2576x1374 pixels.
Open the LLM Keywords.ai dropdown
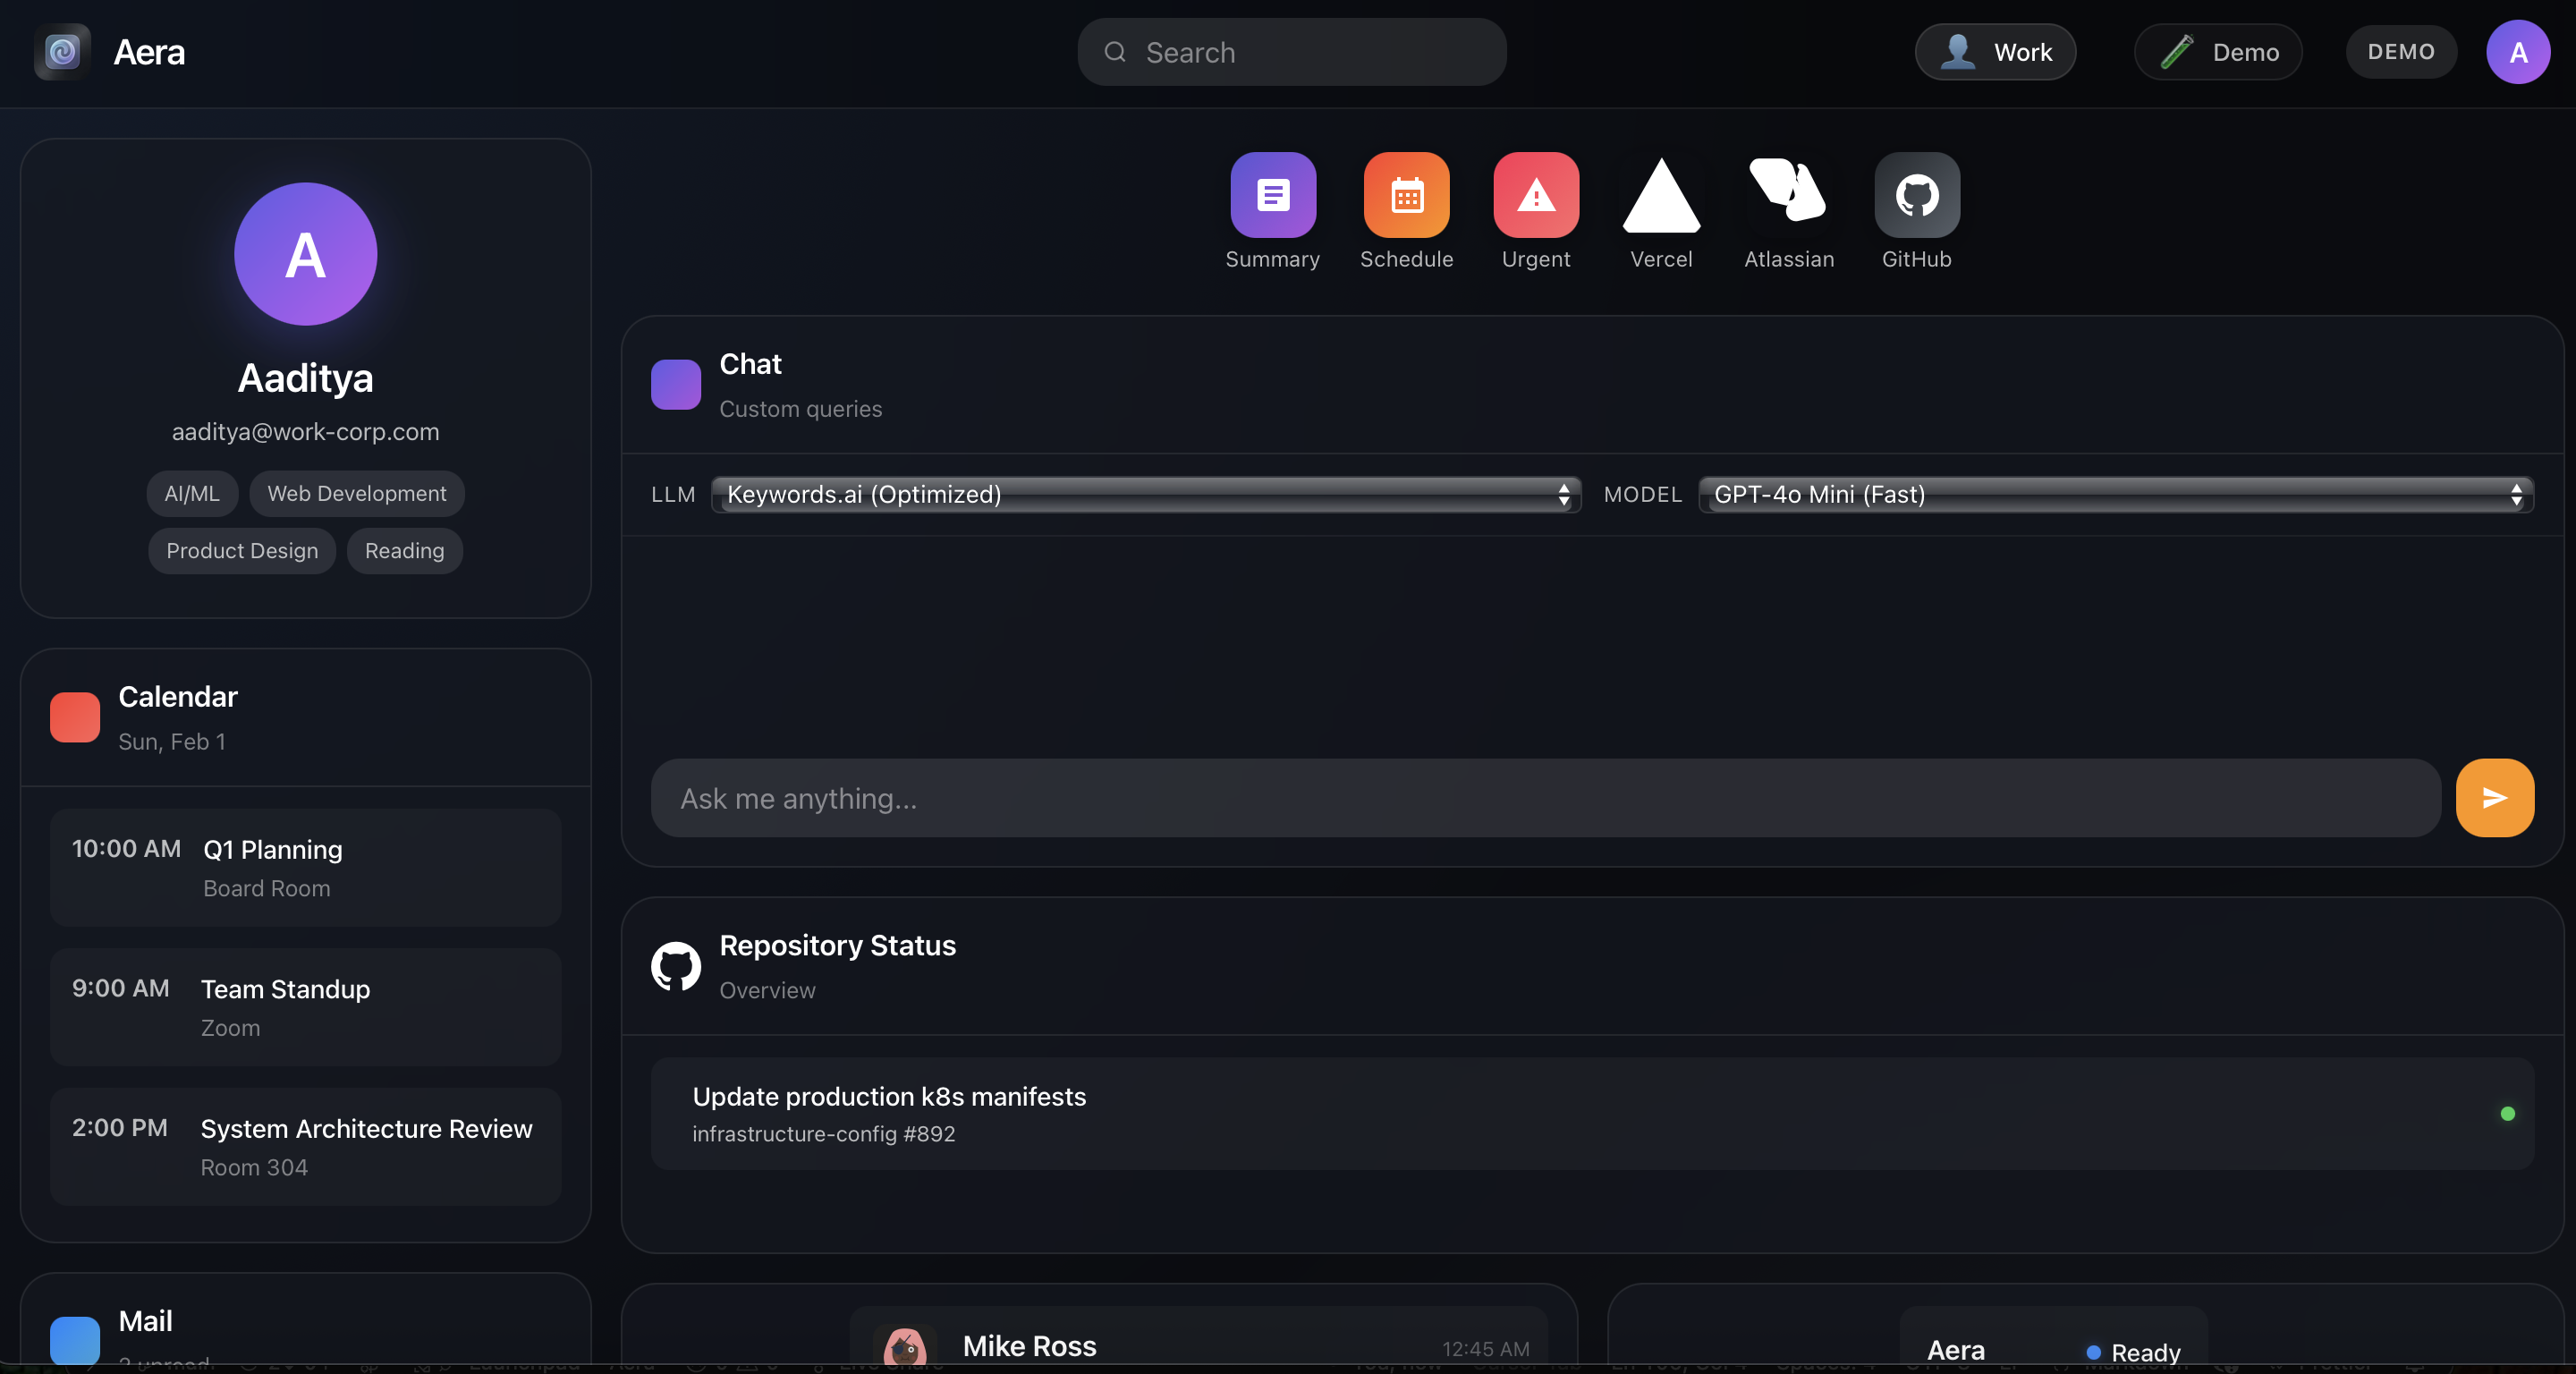pyautogui.click(x=1146, y=495)
